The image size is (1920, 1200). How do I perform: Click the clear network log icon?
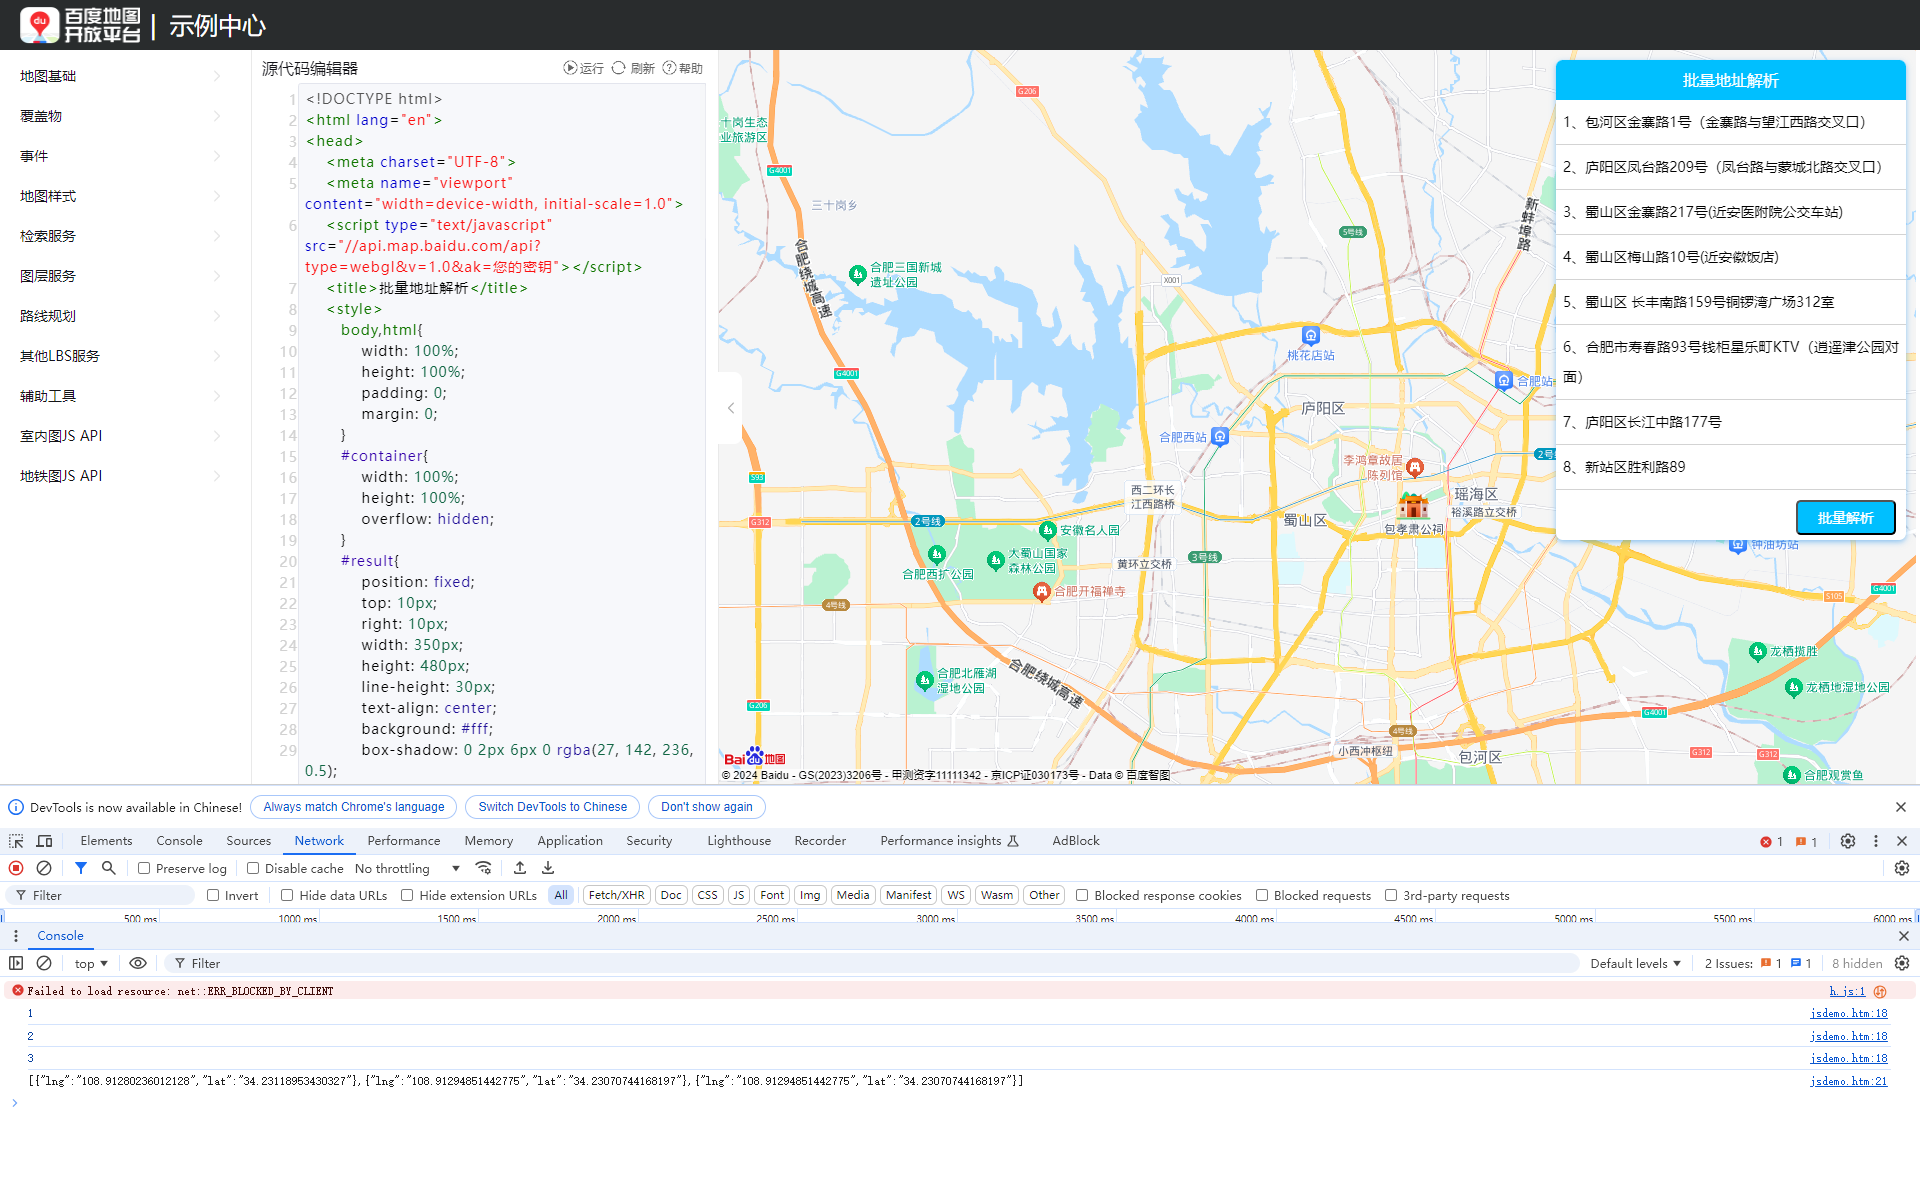44,868
